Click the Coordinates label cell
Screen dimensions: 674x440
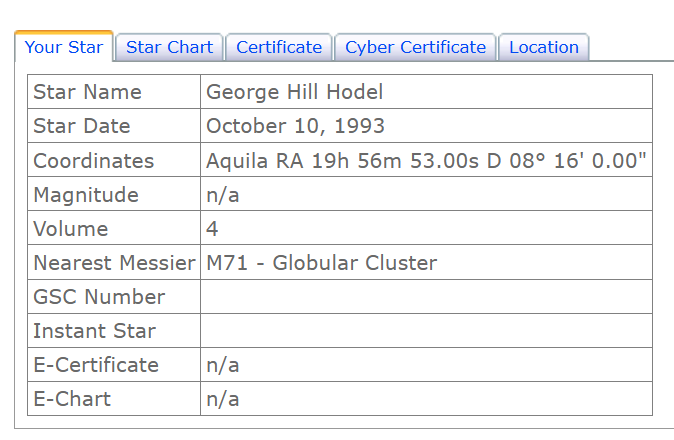(94, 161)
